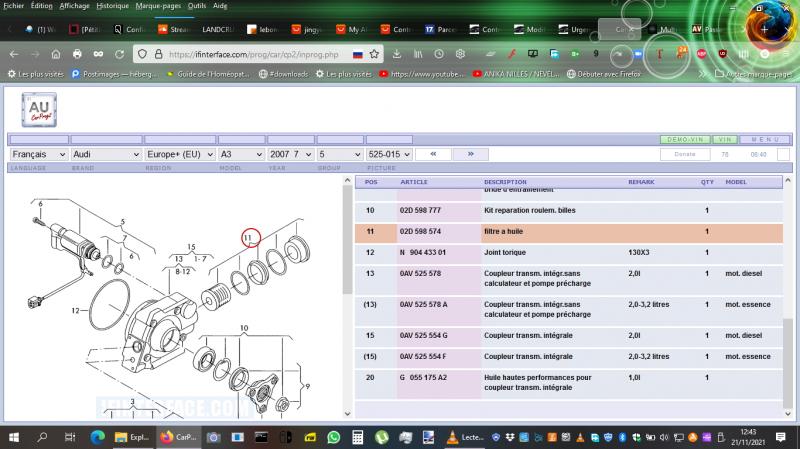This screenshot has height=449, width=800.
Task: Click the shield tracking protection icon
Action: pos(142,54)
